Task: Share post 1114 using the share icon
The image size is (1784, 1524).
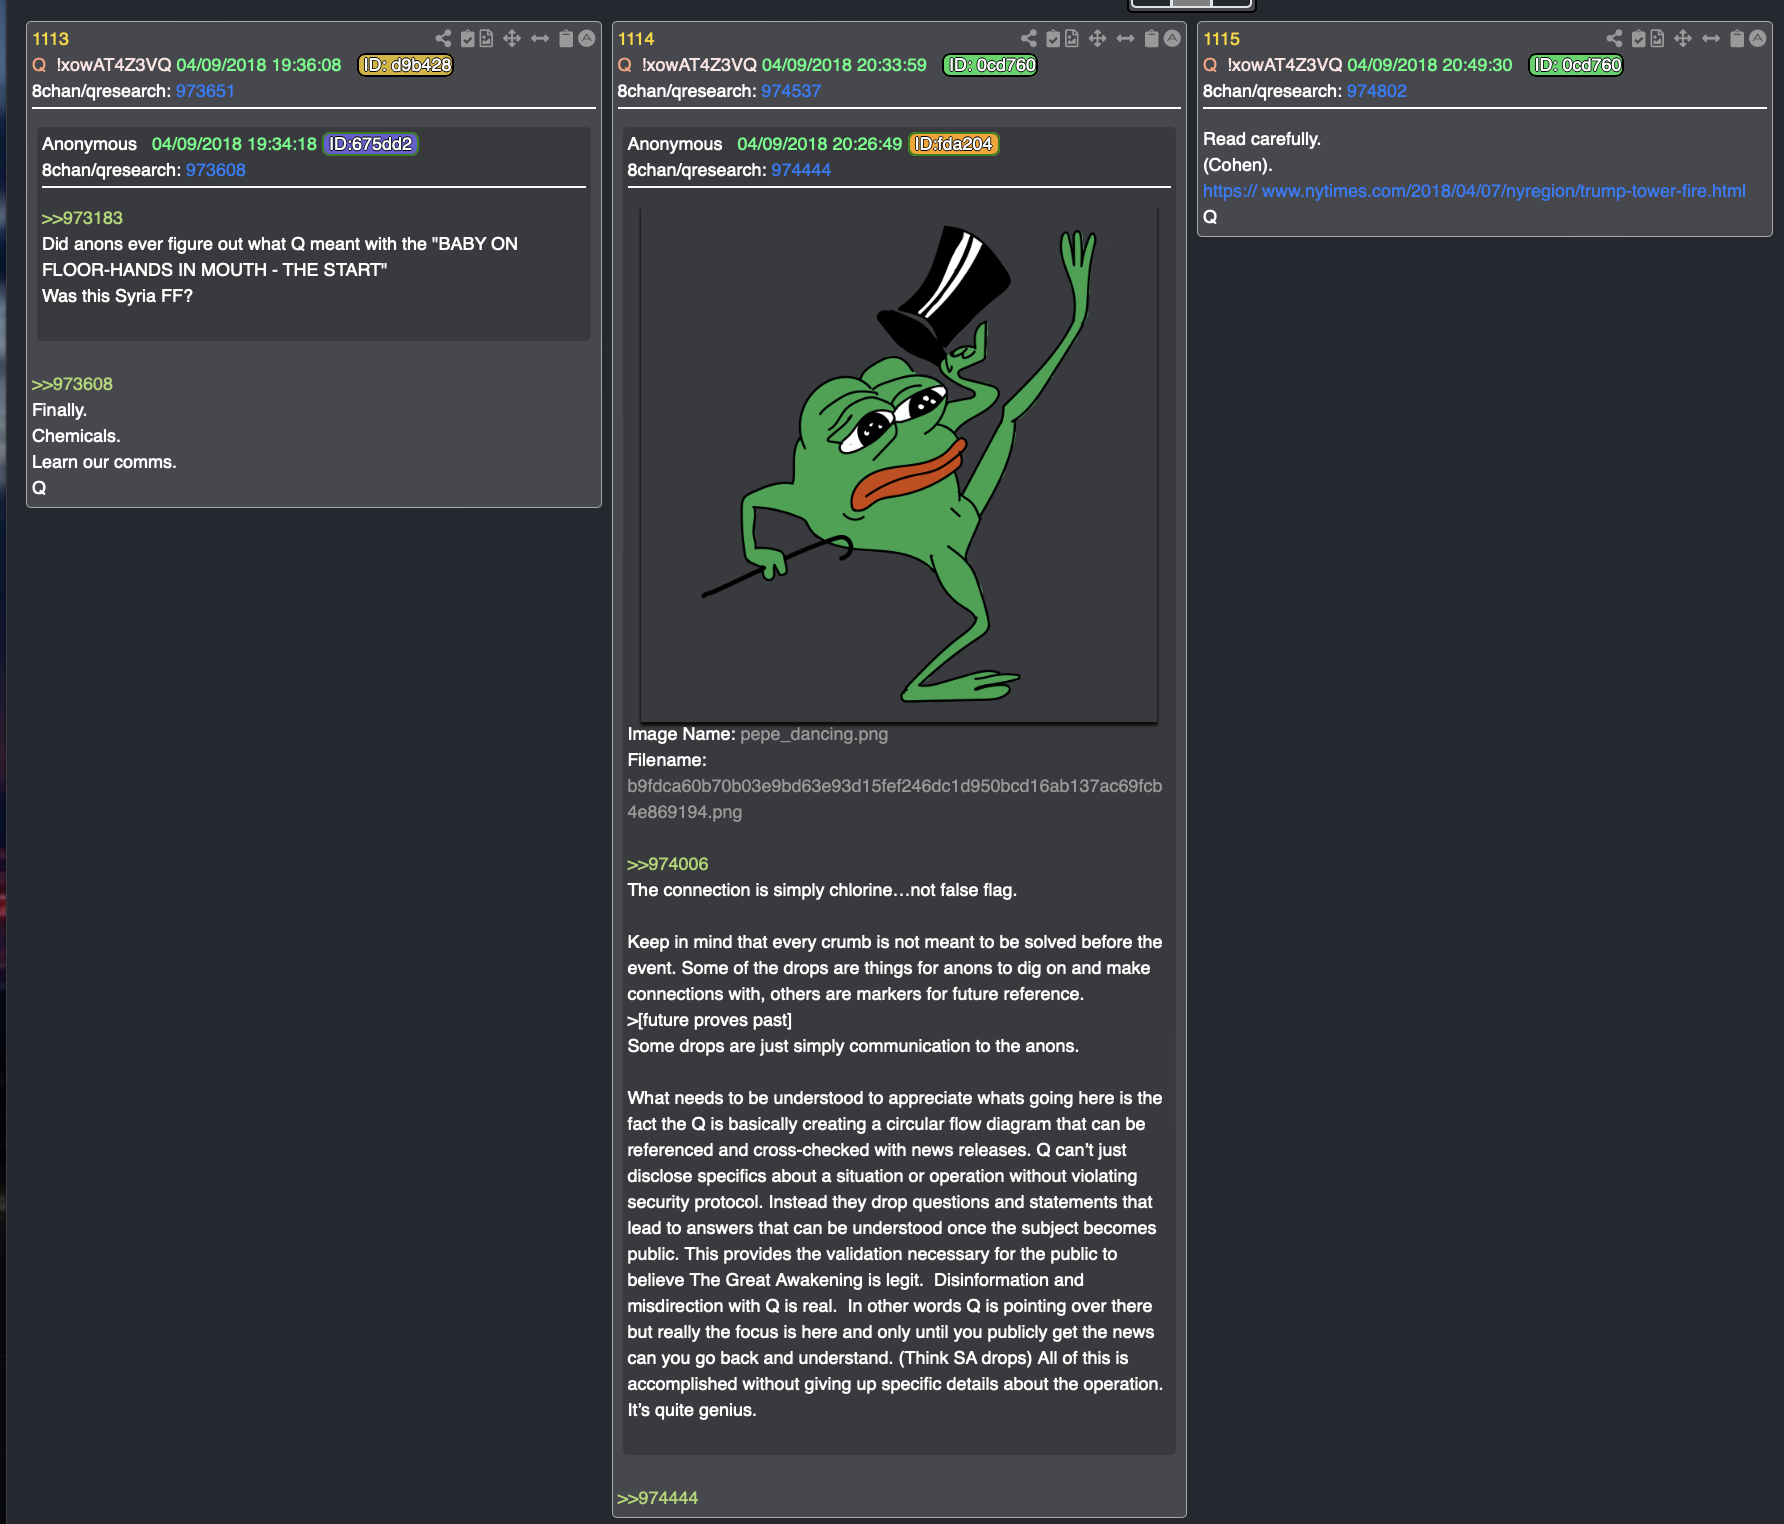Action: tap(1029, 39)
